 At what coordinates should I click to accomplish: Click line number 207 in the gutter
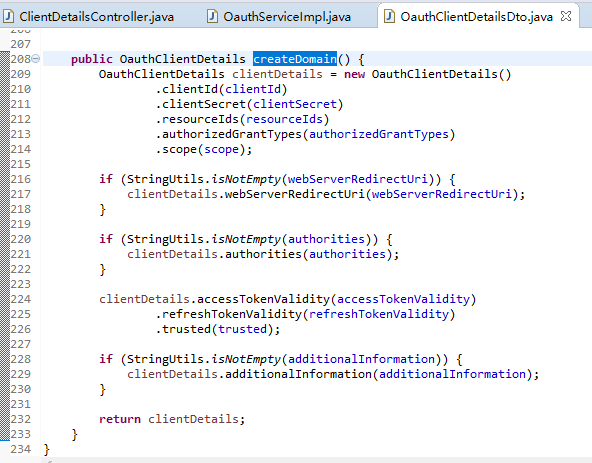(x=20, y=44)
